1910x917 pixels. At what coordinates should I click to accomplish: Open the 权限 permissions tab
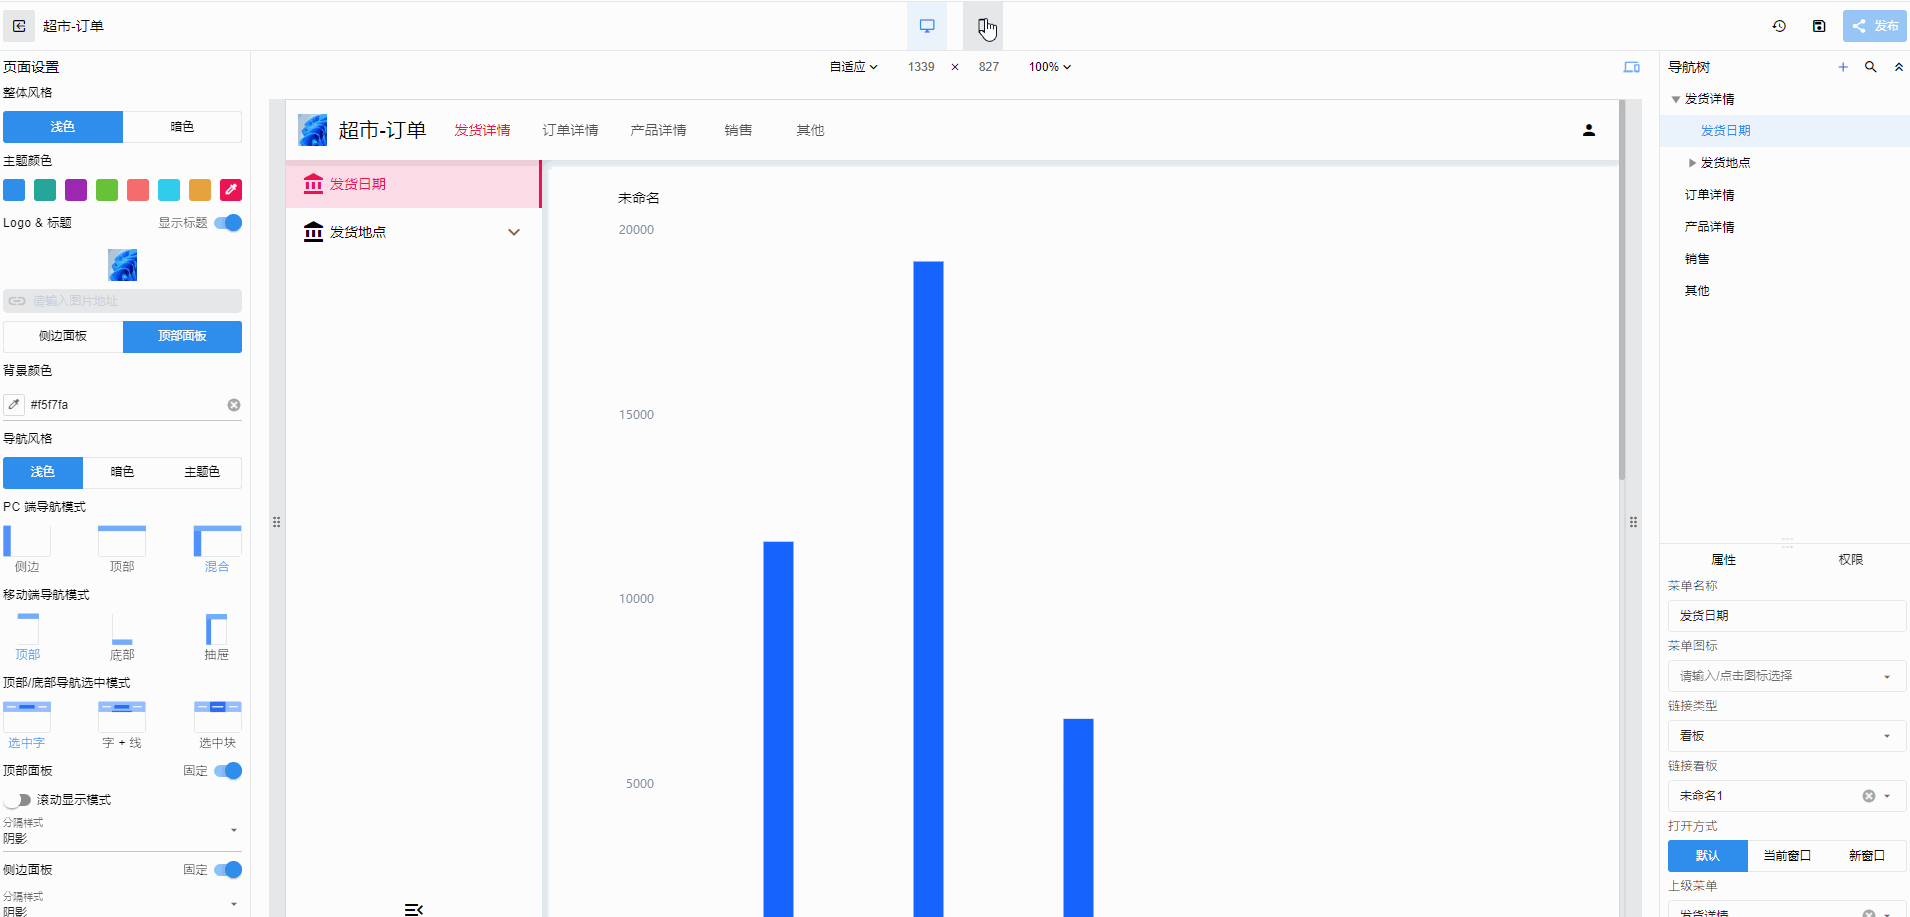[x=1851, y=560]
